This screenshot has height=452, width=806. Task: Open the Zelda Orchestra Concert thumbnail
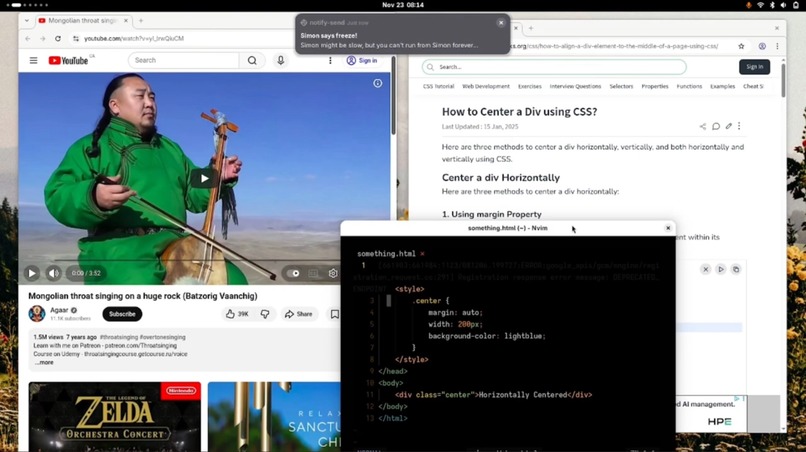pos(115,417)
